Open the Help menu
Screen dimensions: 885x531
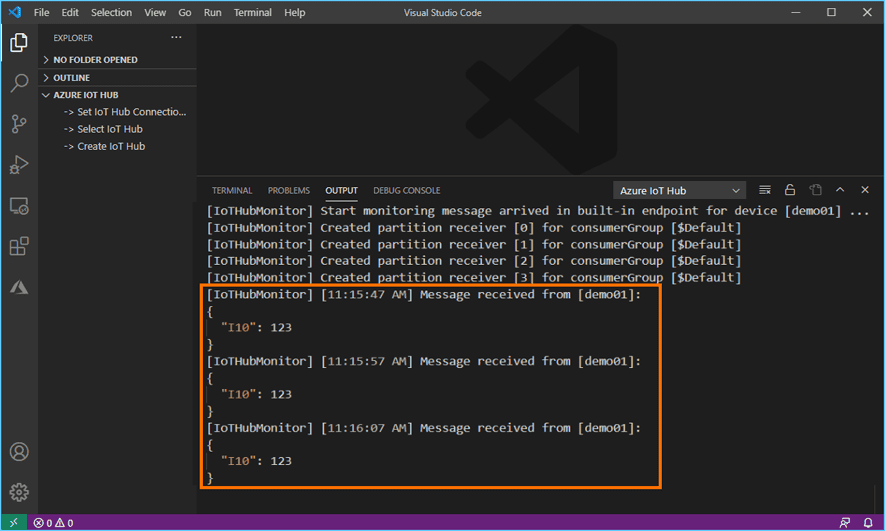(x=294, y=12)
